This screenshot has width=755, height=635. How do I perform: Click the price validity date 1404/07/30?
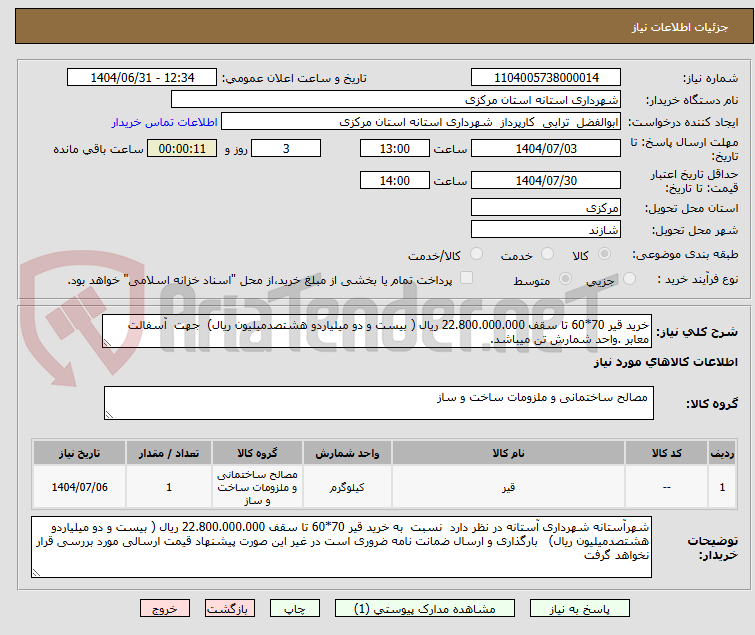[x=546, y=181]
